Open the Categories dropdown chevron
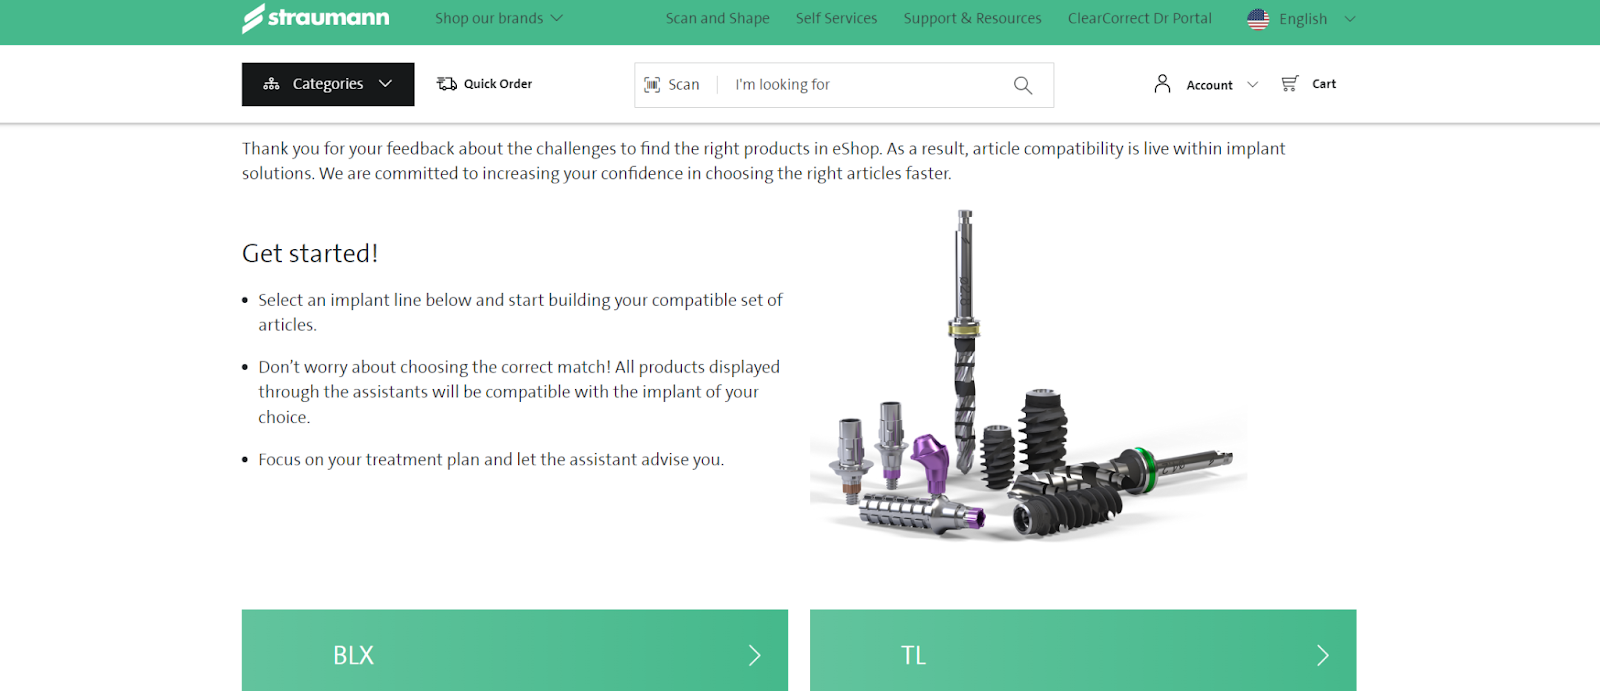The width and height of the screenshot is (1600, 691). tap(385, 84)
